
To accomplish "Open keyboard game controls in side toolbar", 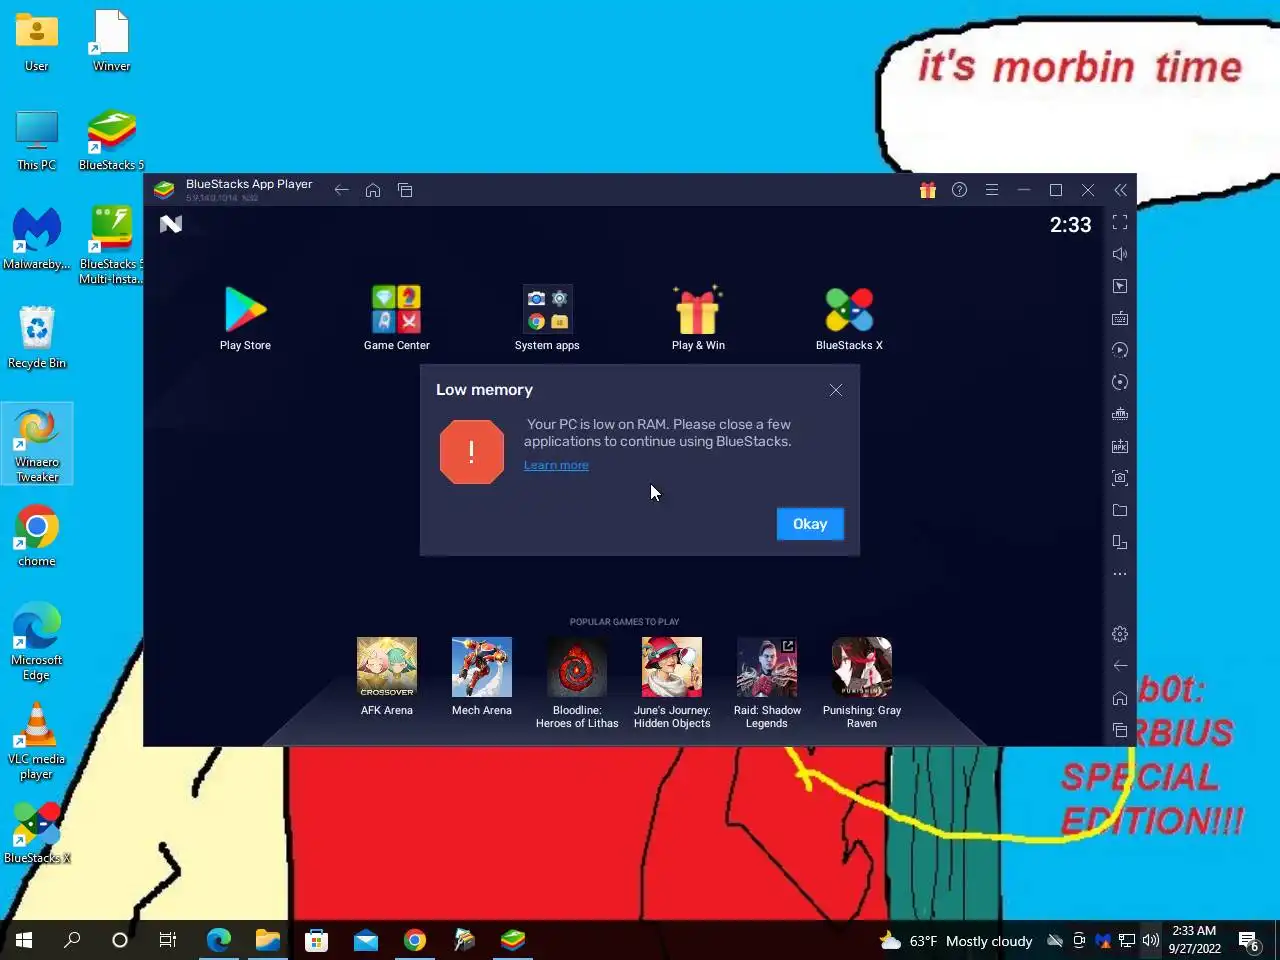I will [1120, 318].
